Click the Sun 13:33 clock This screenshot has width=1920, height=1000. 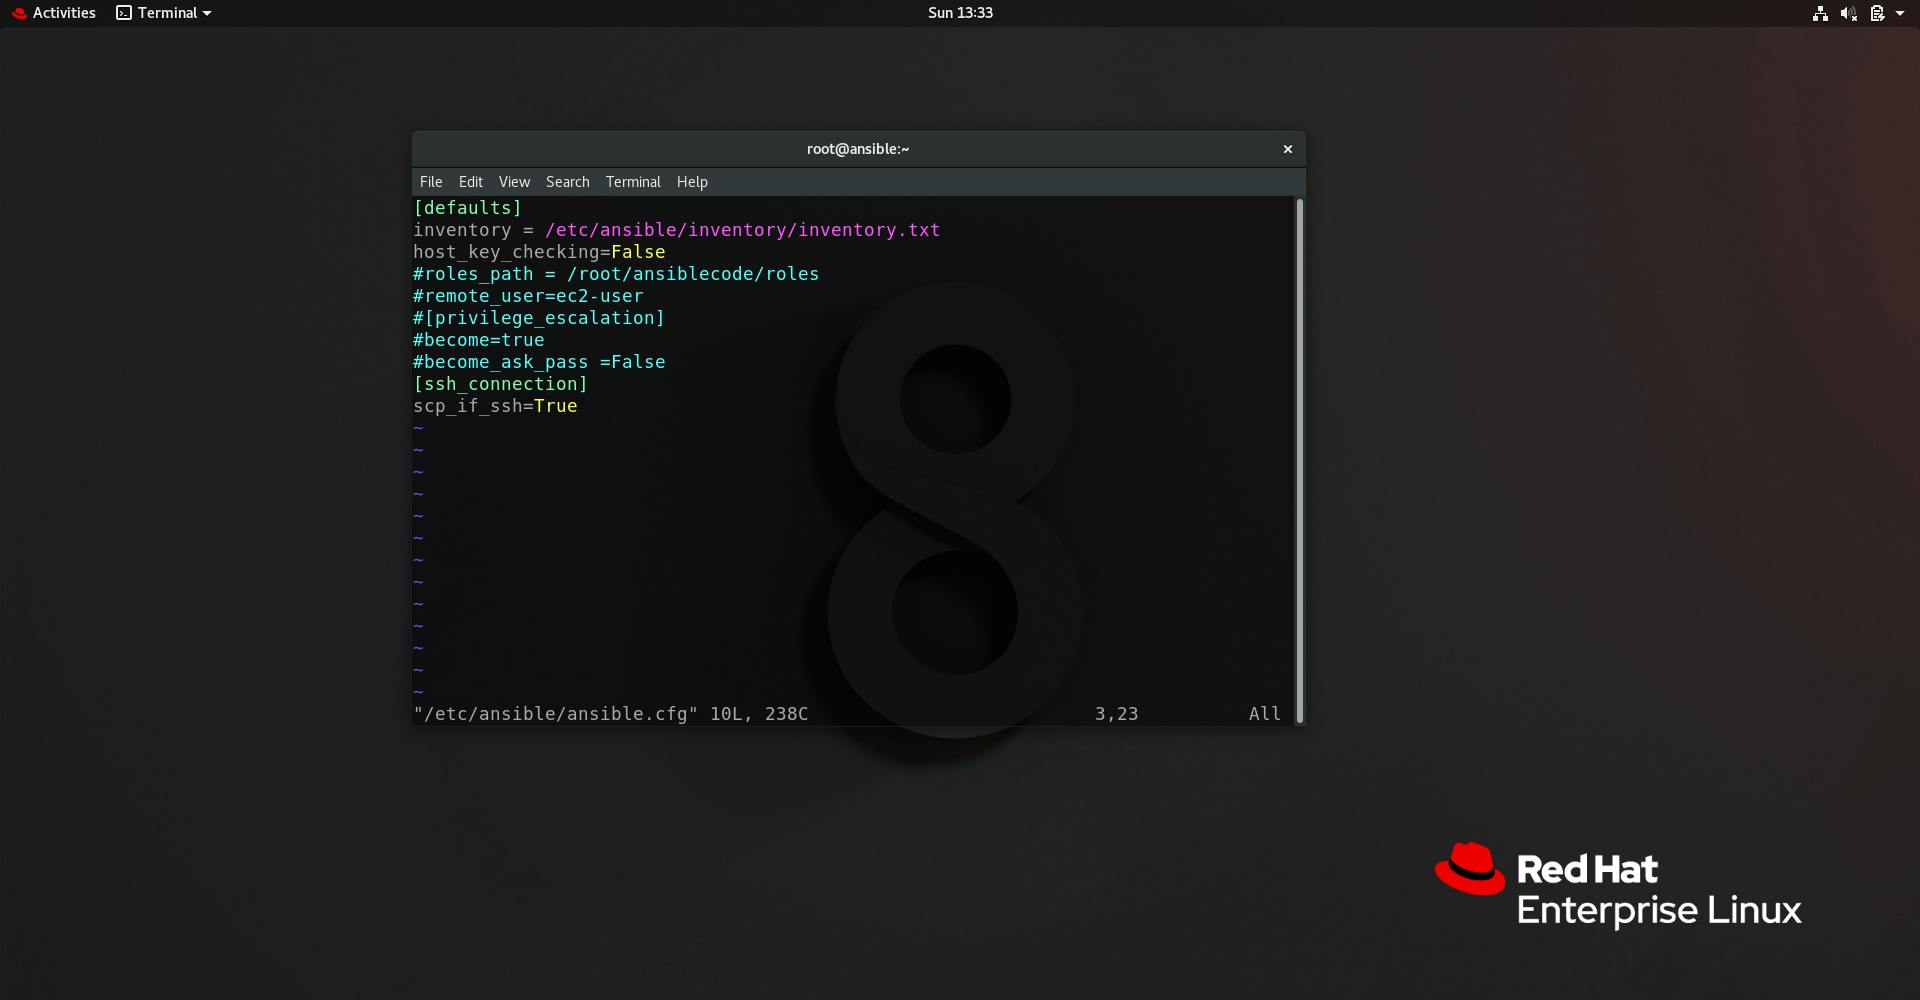pyautogui.click(x=960, y=13)
